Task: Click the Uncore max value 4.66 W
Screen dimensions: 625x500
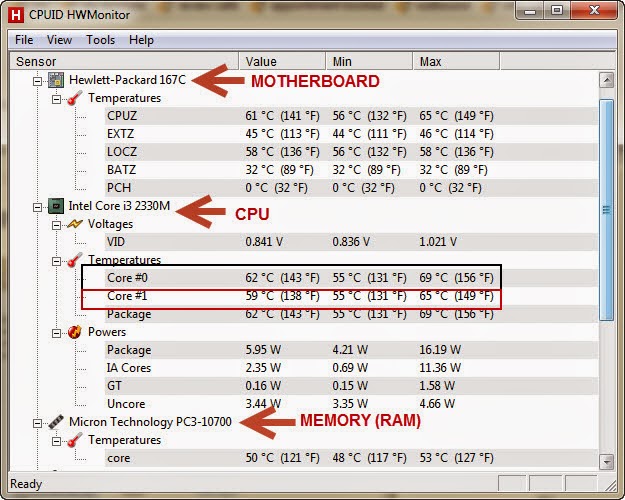Action: [437, 404]
